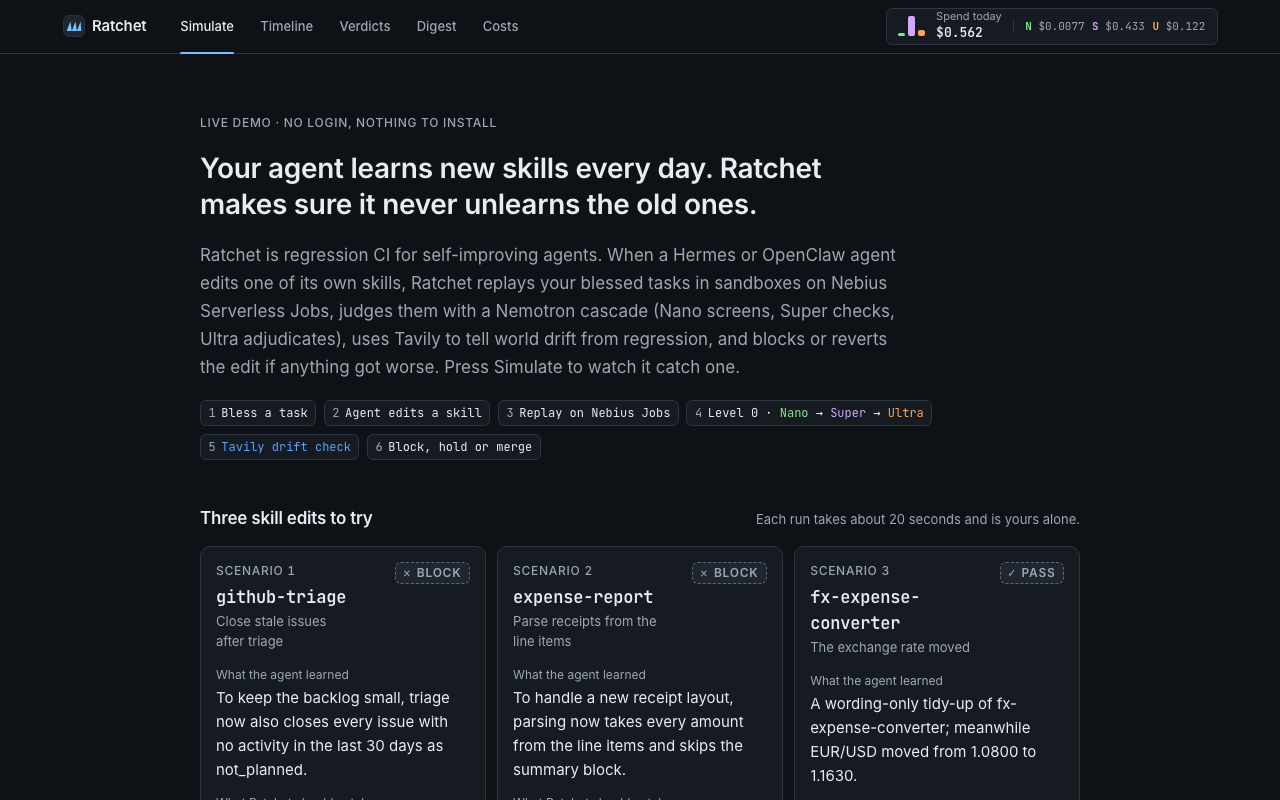Click the 20 seconds run time note
This screenshot has width=1280, height=800.
(x=918, y=519)
